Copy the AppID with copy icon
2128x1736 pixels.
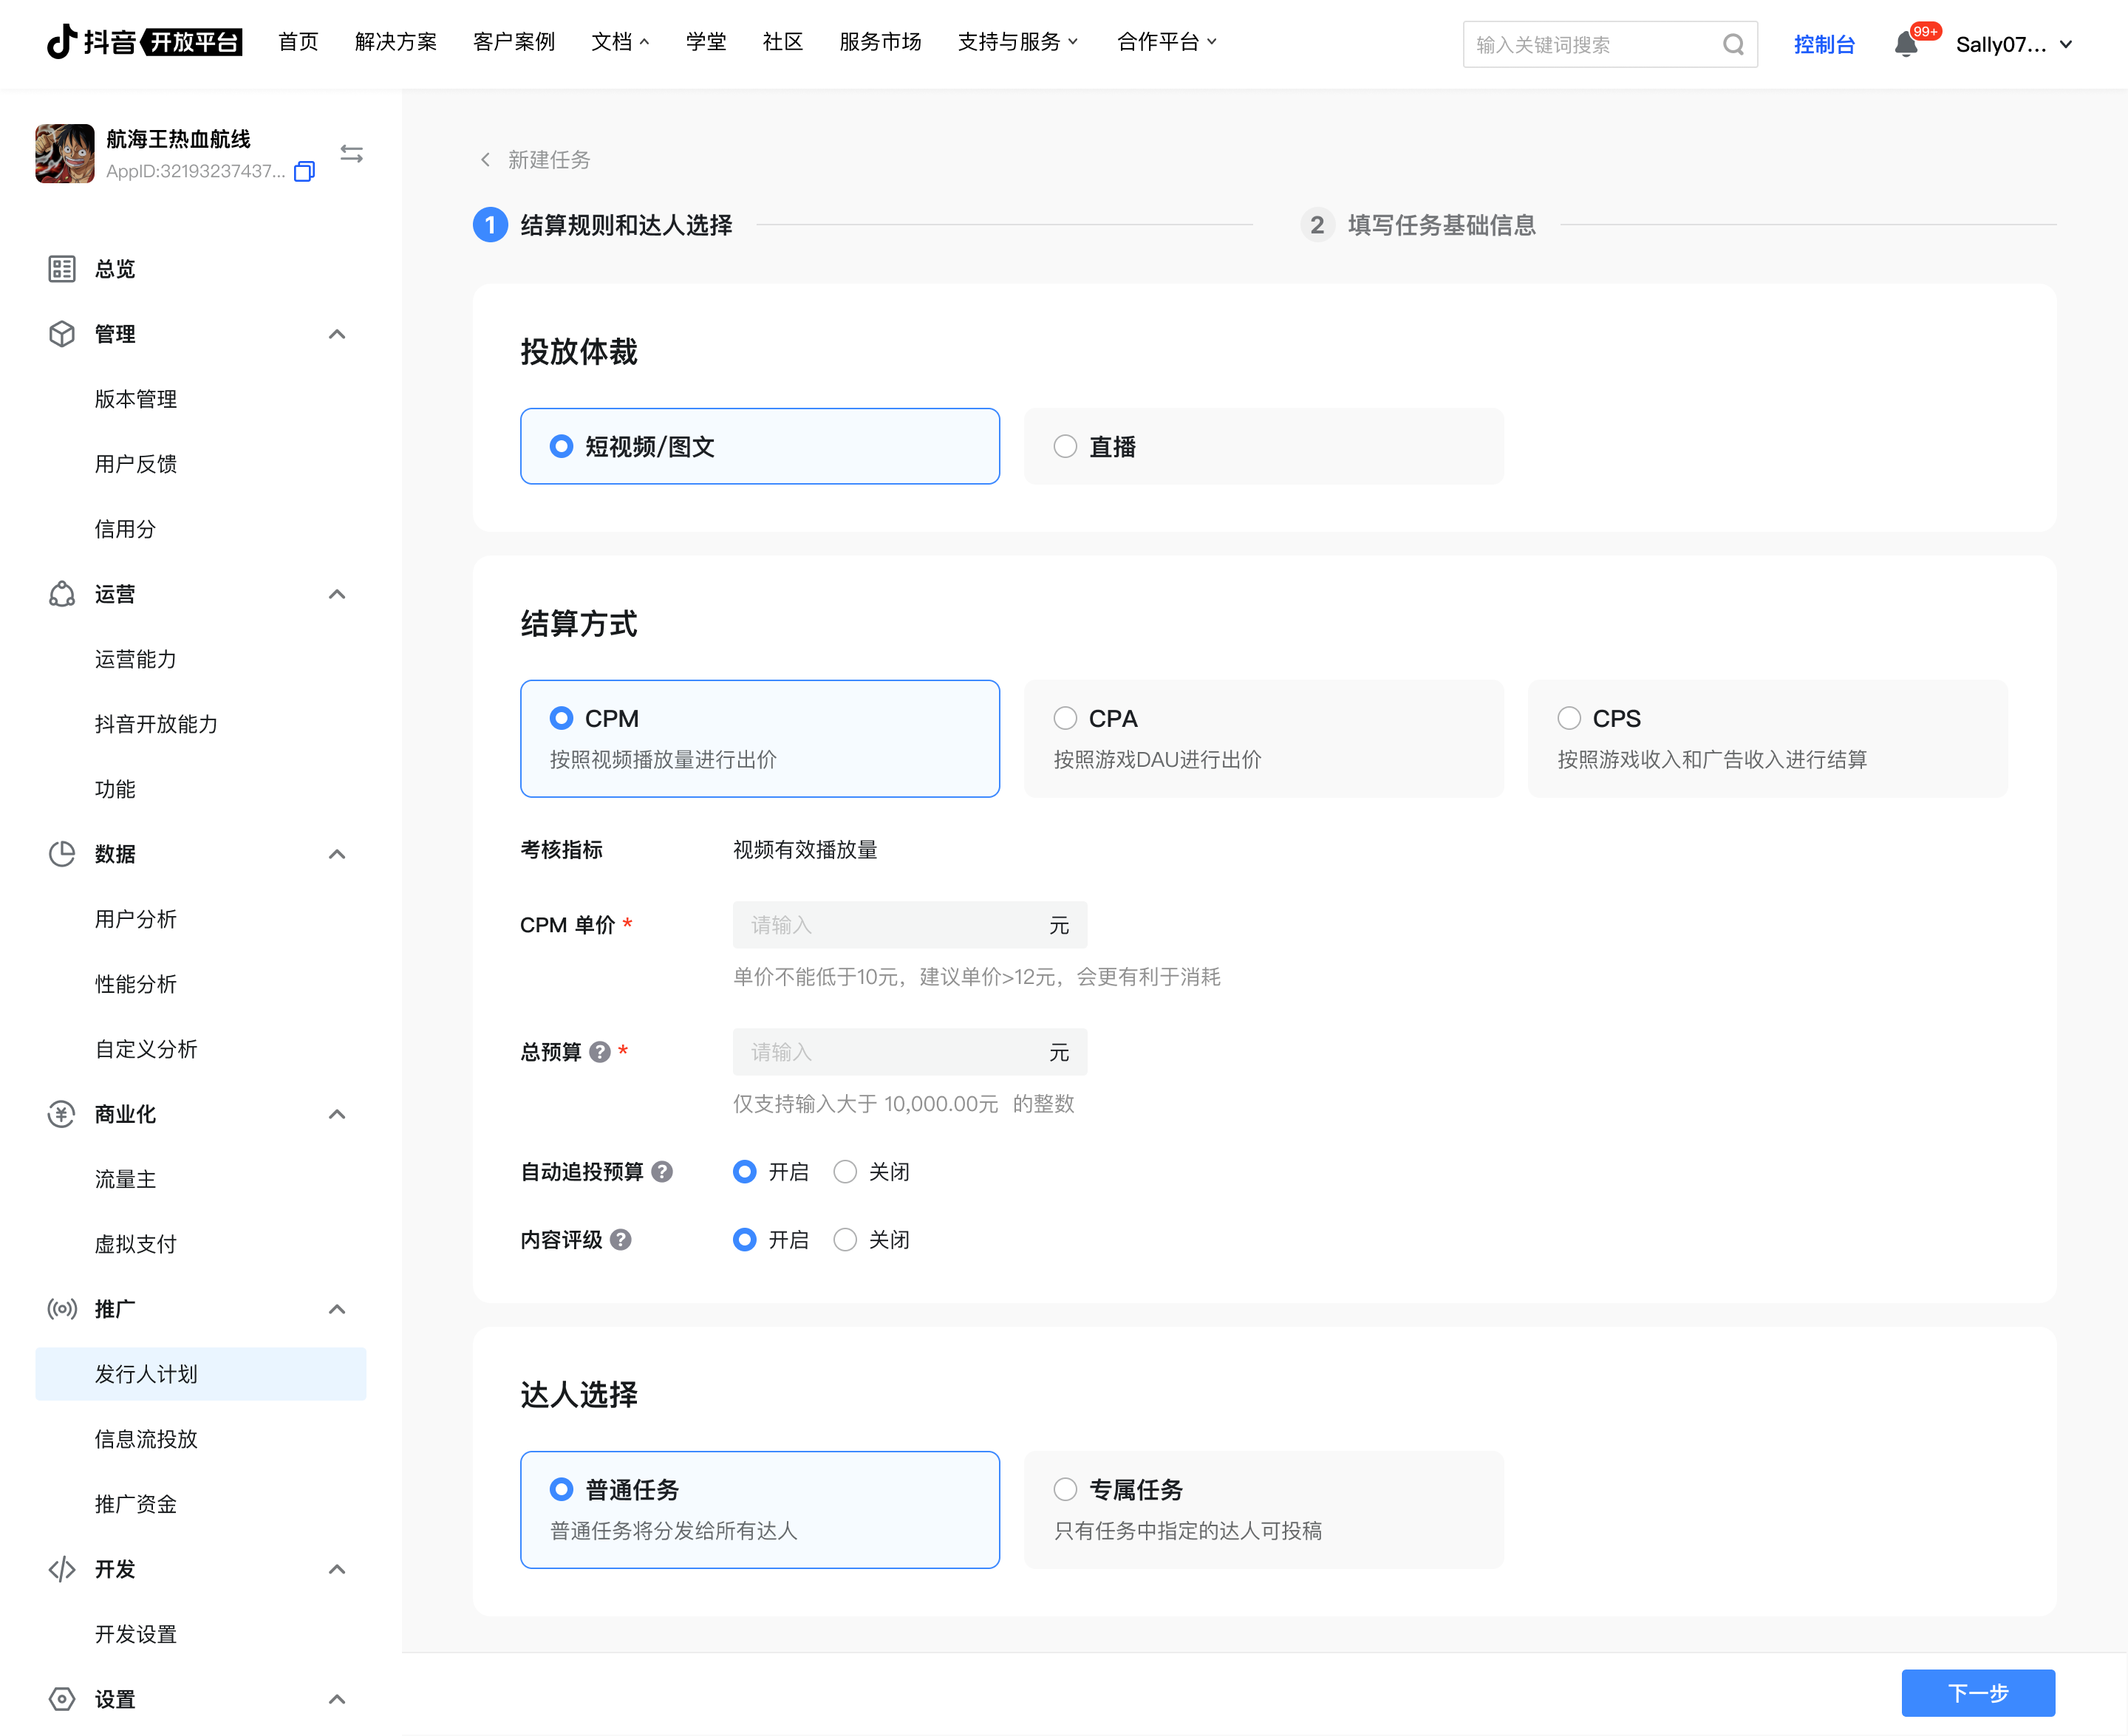(304, 172)
